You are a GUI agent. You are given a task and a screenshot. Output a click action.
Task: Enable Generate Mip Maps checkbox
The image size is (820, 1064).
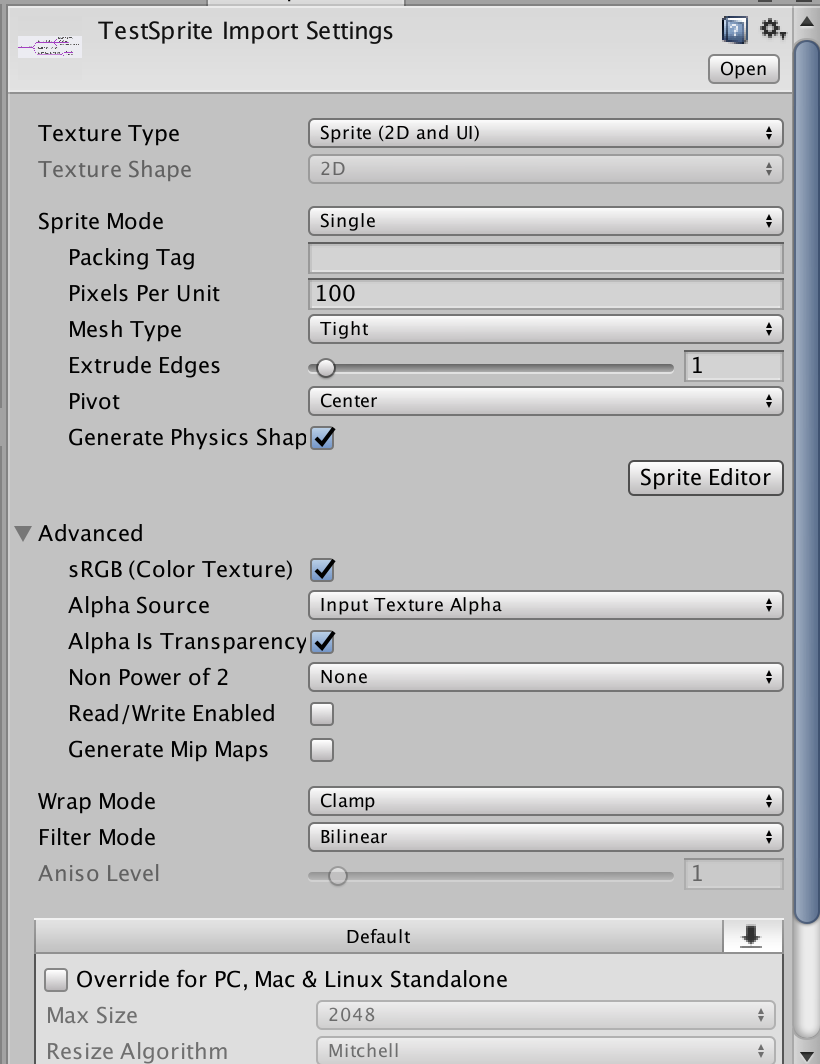[x=322, y=750]
